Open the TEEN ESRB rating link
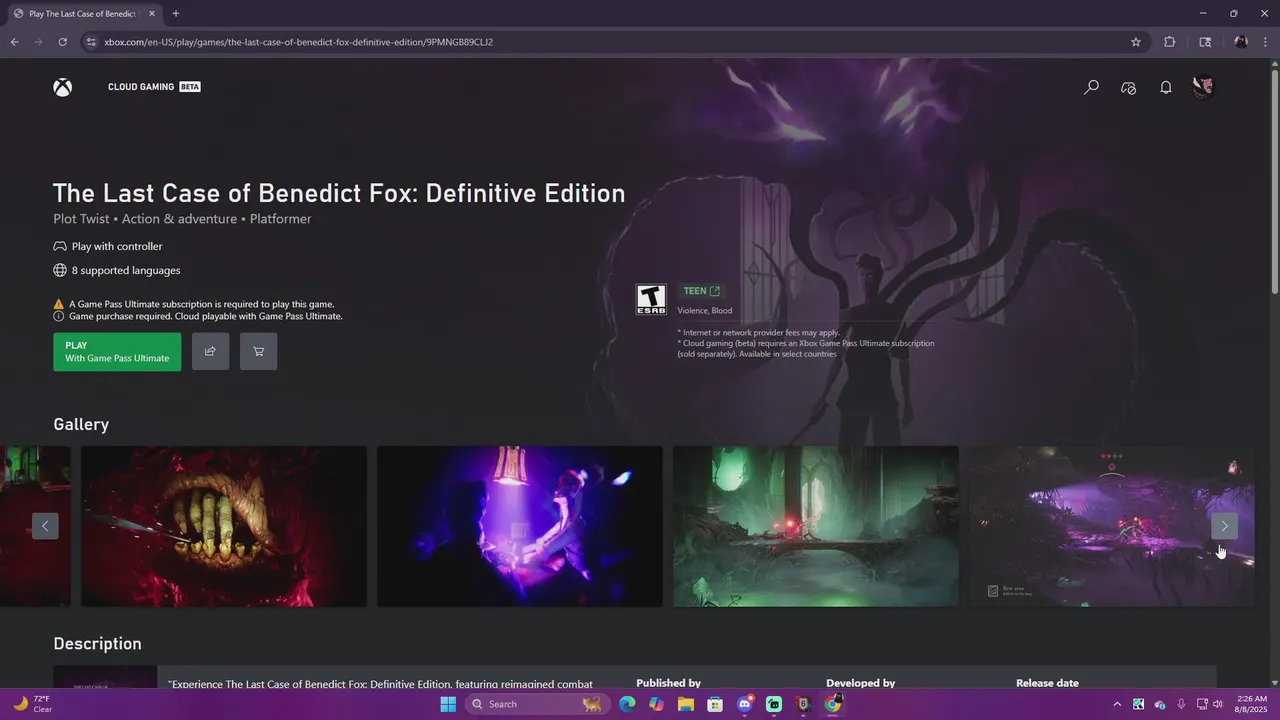Screen dimensions: 1280x720 701,291
